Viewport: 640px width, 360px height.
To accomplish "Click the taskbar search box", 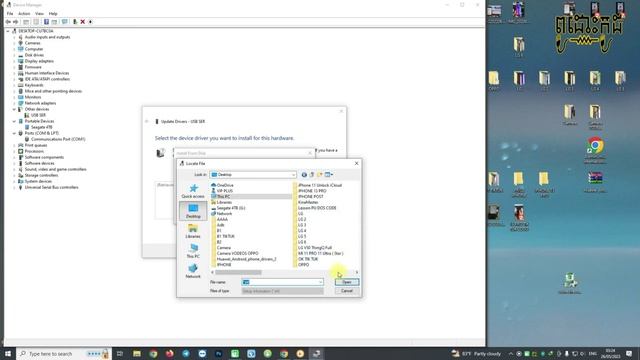I will pyautogui.click(x=63, y=353).
